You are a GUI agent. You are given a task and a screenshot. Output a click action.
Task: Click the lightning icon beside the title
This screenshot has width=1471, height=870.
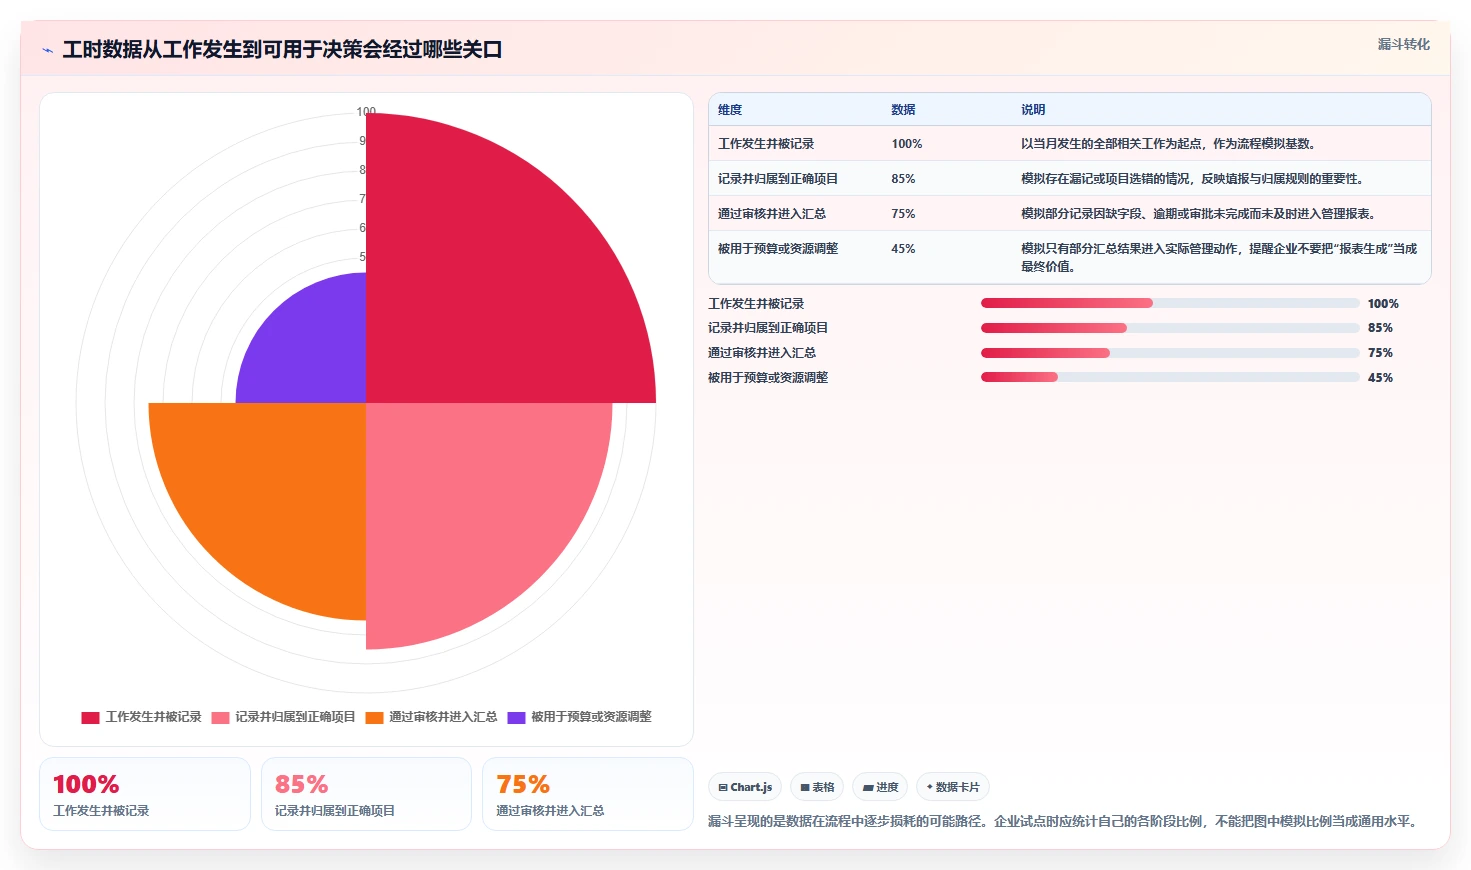pos(47,50)
